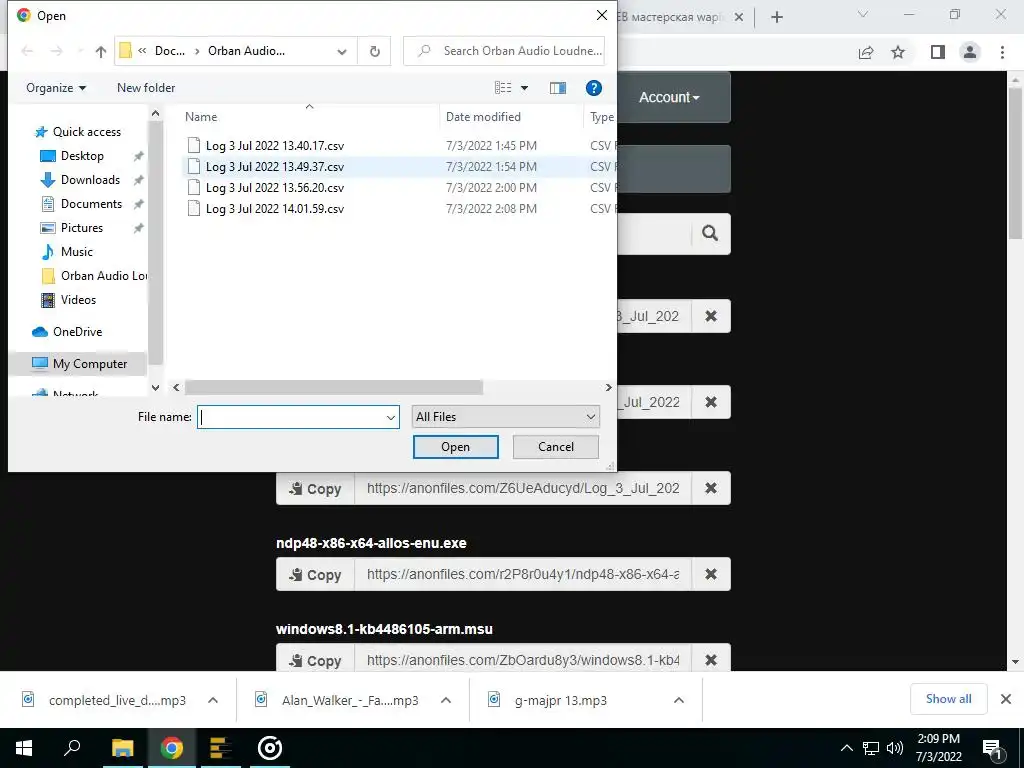This screenshot has height=768, width=1024.
Task: Open Chrome three-dot menu
Action: (1002, 52)
